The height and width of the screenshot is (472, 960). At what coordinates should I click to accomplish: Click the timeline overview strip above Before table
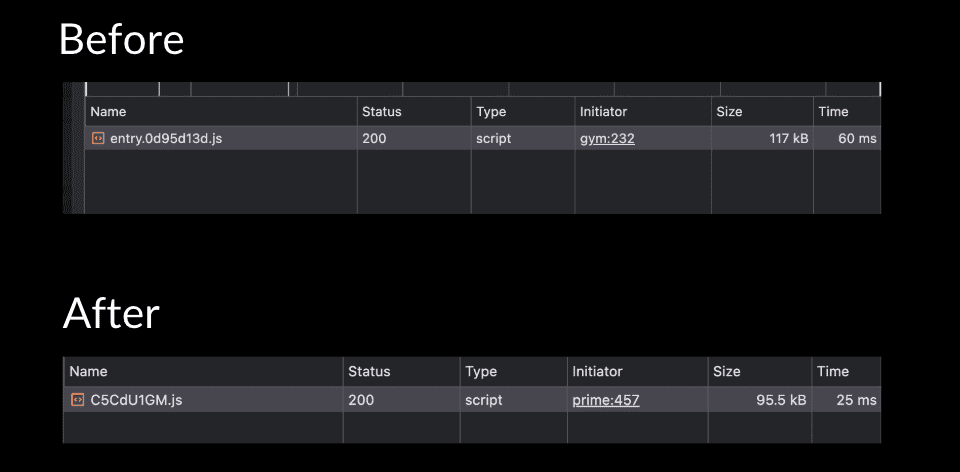coord(482,89)
